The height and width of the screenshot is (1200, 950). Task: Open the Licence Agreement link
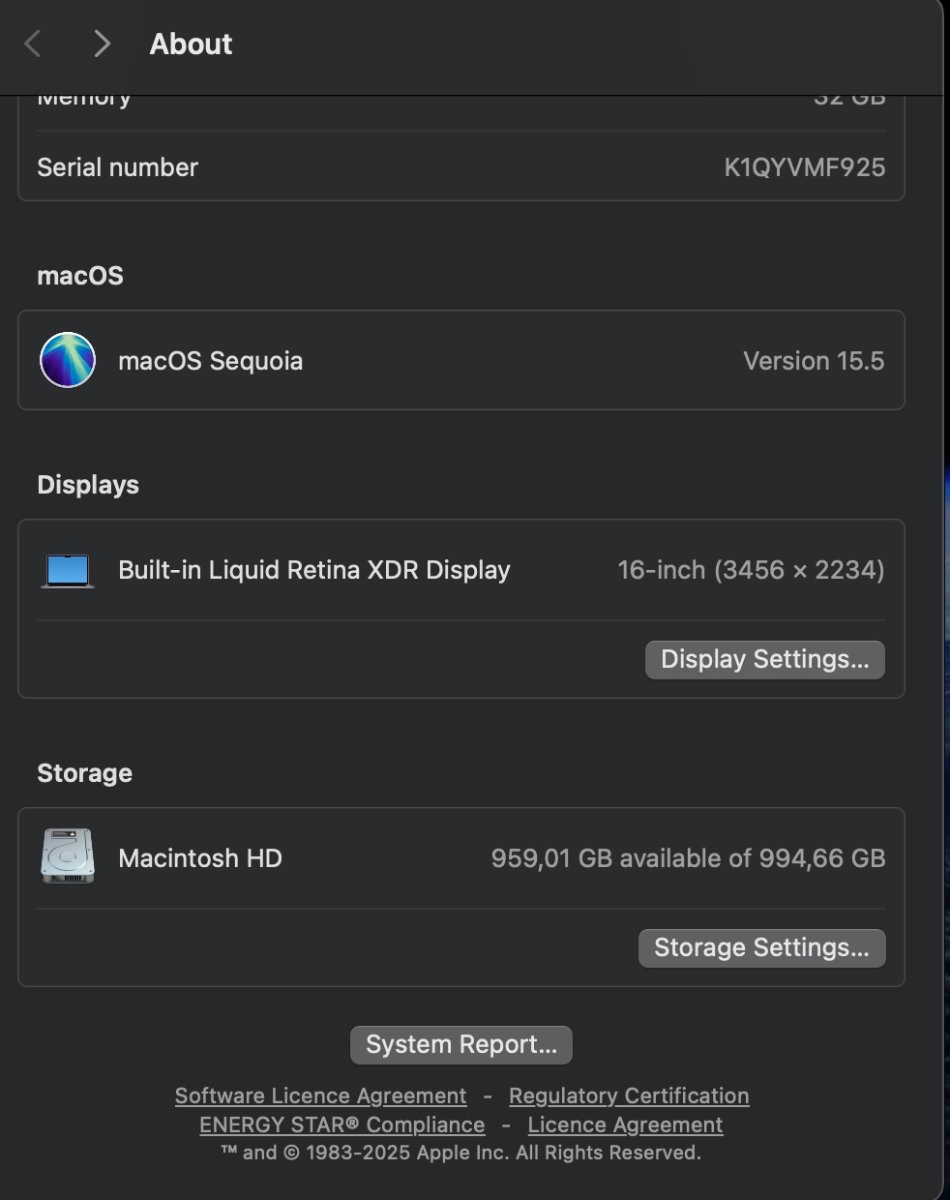click(625, 1125)
